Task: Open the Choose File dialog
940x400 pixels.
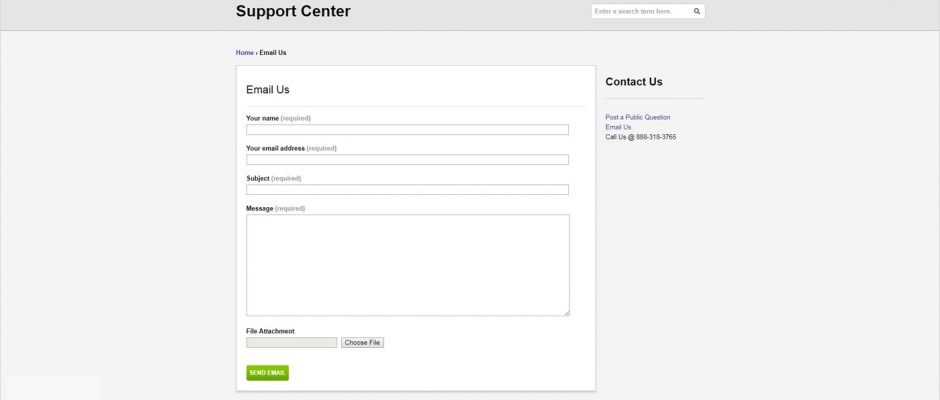Action: click(362, 342)
